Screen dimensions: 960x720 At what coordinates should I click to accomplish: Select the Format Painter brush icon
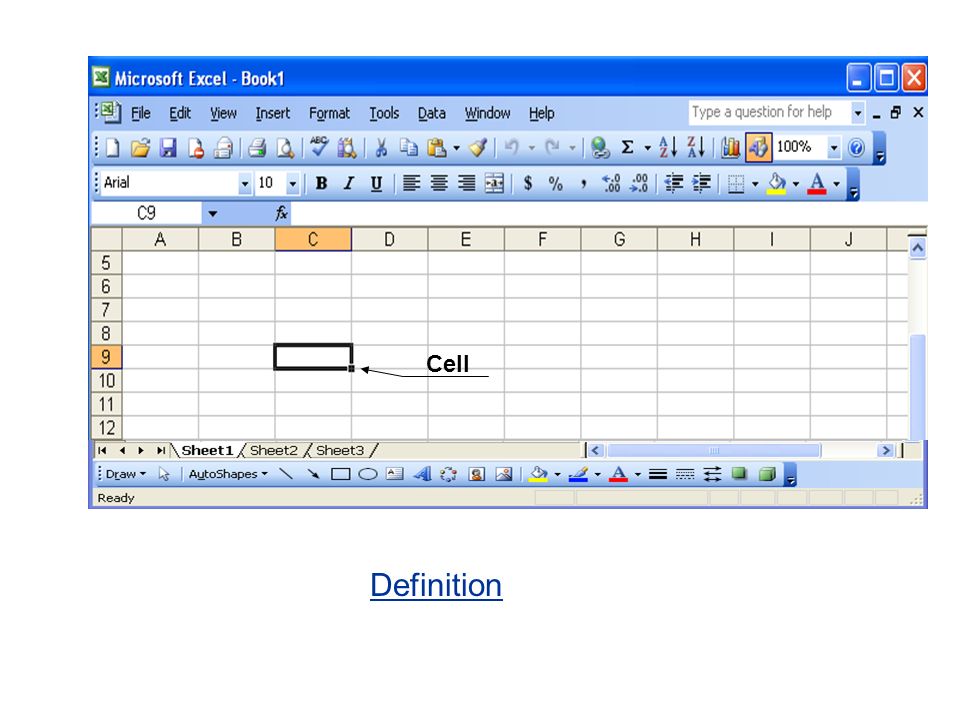coord(478,148)
